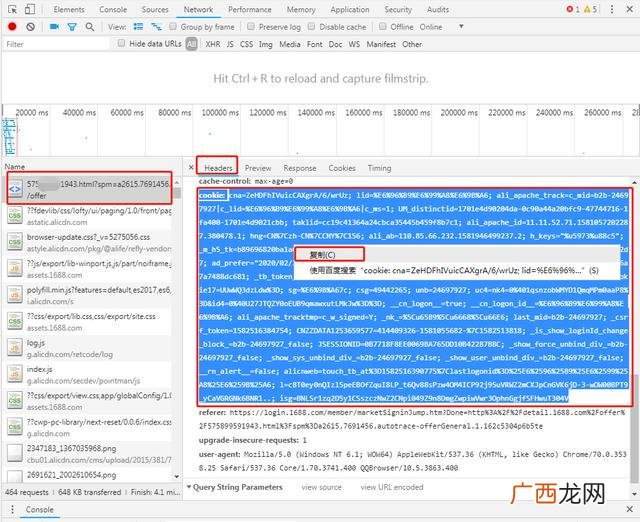
Task: Filter requests by Manifest type
Action: click(x=381, y=44)
